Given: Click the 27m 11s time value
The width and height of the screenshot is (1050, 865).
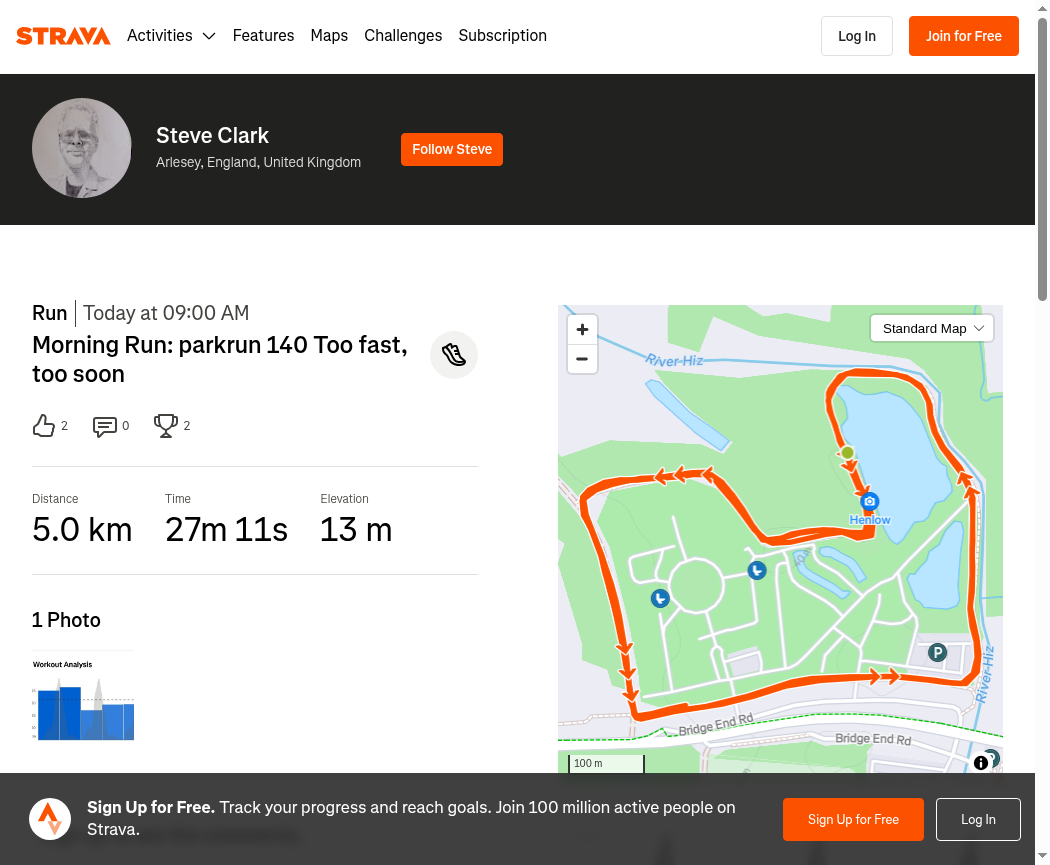Looking at the screenshot, I should pos(226,530).
